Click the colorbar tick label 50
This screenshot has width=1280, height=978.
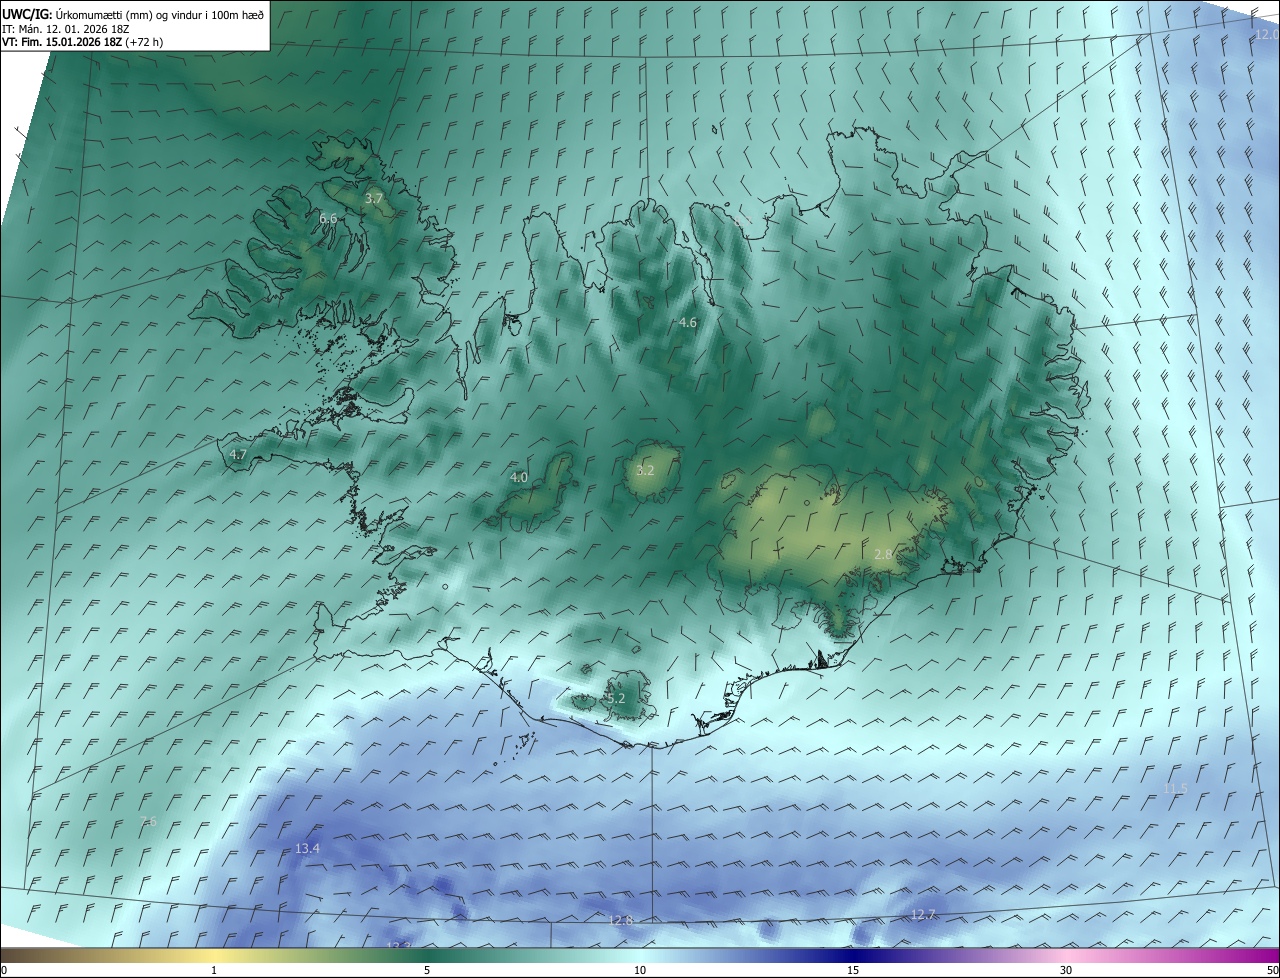[x=1272, y=971]
